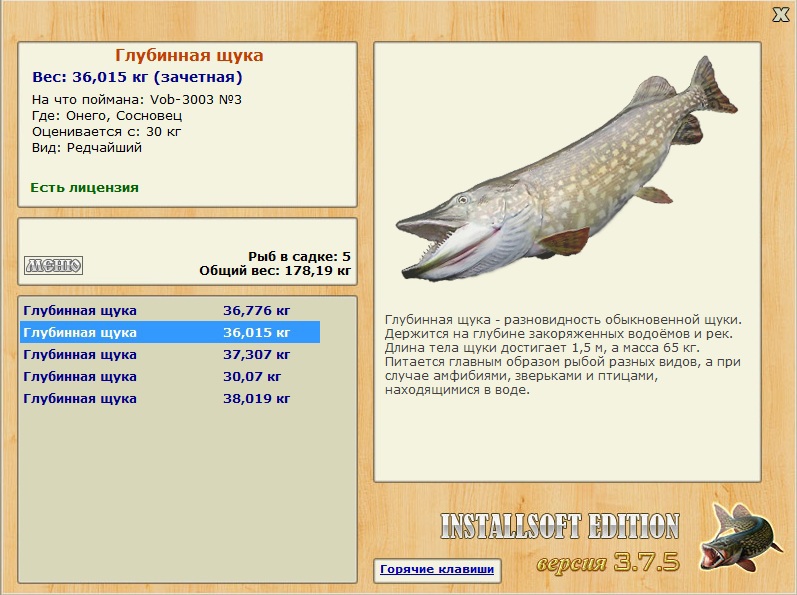797x595 pixels.
Task: Click the large pike fish picture
Action: 566,169
